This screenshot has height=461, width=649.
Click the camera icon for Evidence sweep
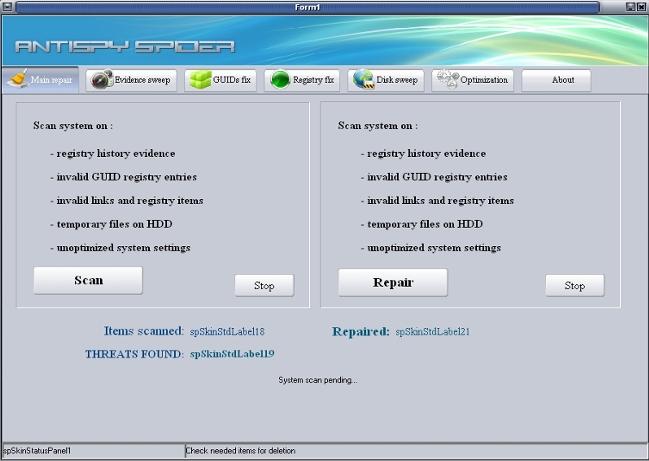(101, 80)
